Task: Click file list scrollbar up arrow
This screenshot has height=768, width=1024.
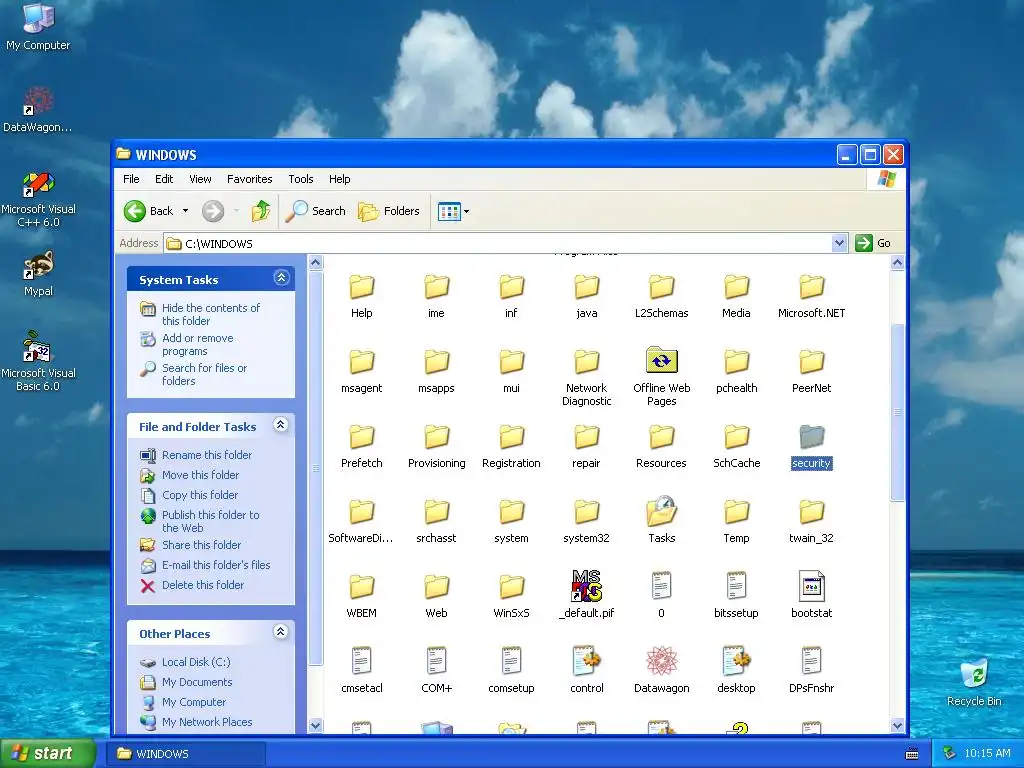Action: pos(897,263)
